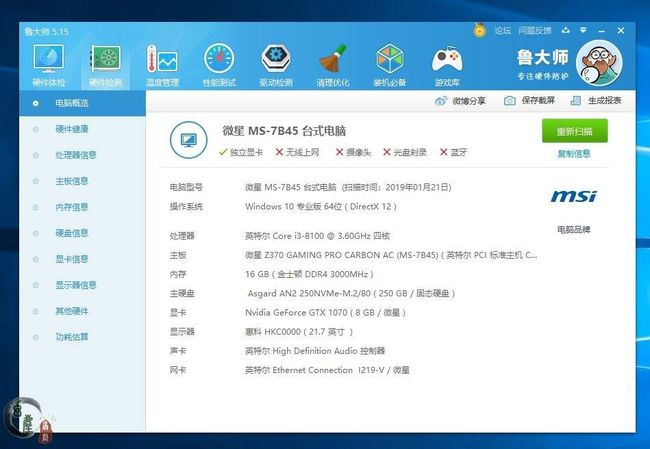
Task: Click the Core i3-8100 @ 3.60GHz processor value
Action: coord(317,236)
